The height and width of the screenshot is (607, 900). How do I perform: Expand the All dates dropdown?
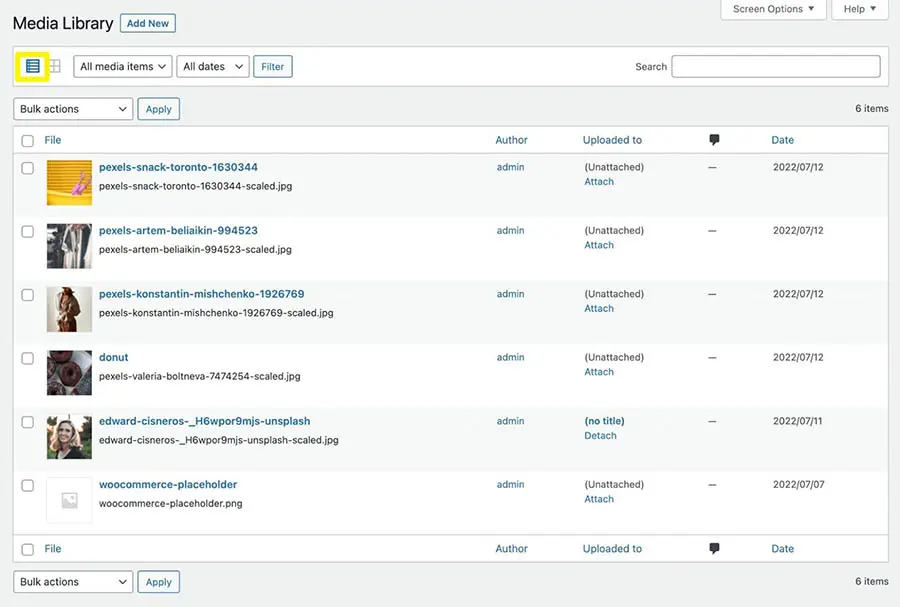pos(213,67)
